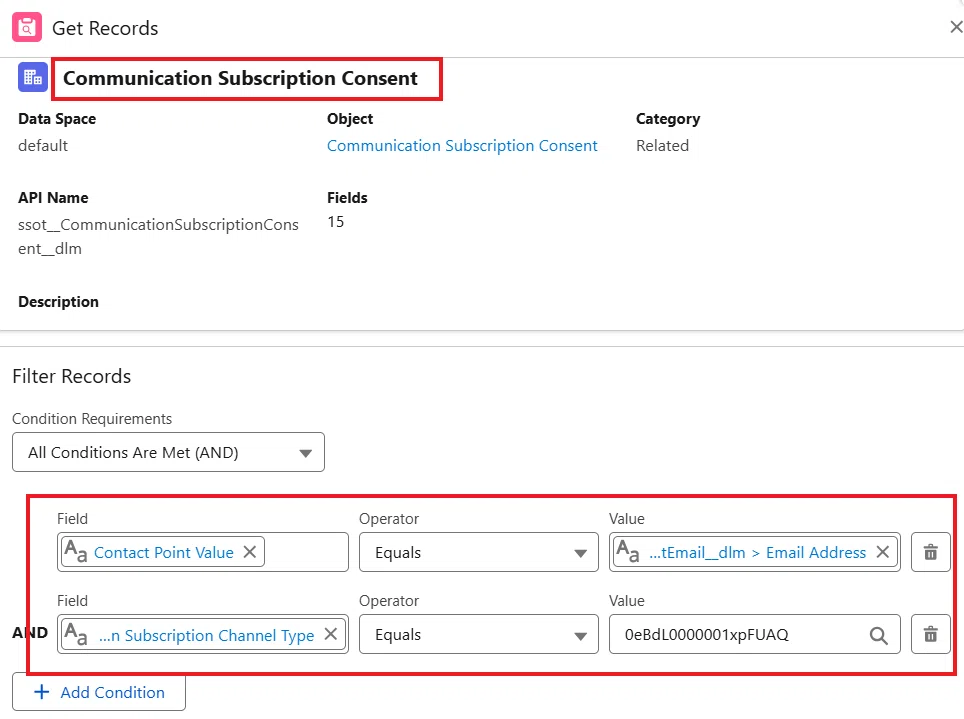Viewport: 964px width, 719px height.
Task: Open the Condition Requirements dropdown
Action: click(168, 452)
